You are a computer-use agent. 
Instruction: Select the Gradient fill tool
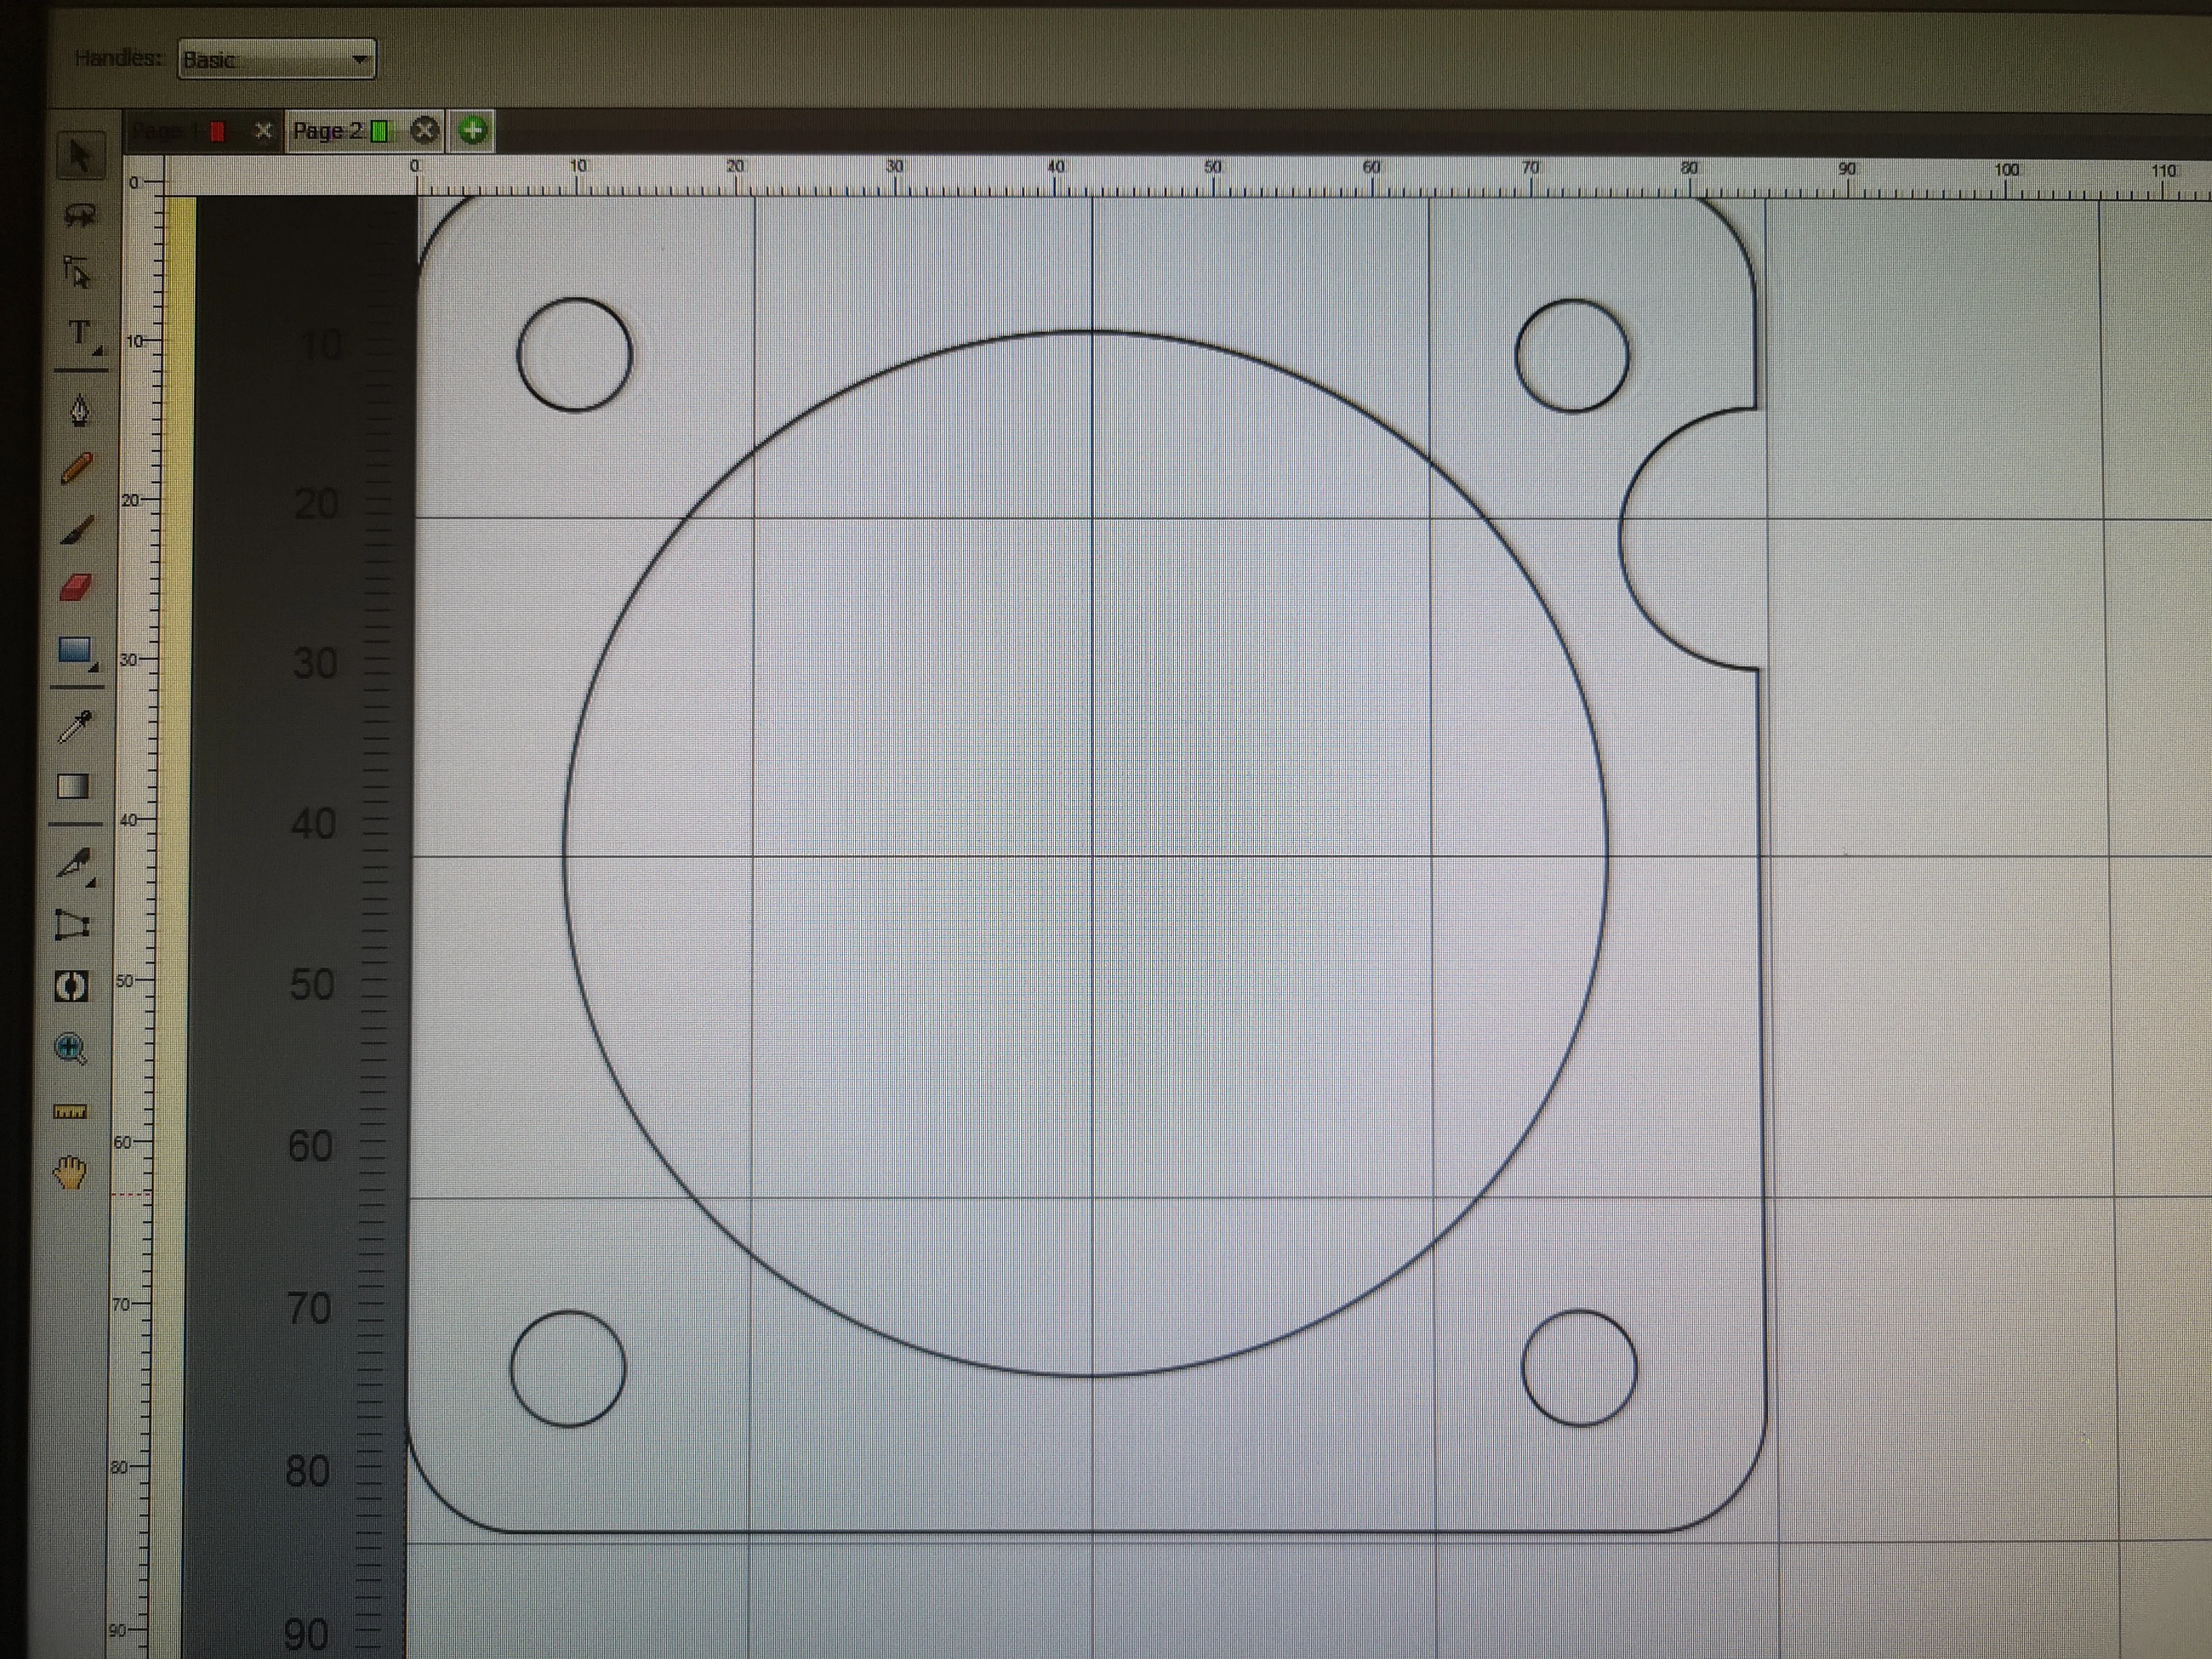click(x=73, y=786)
